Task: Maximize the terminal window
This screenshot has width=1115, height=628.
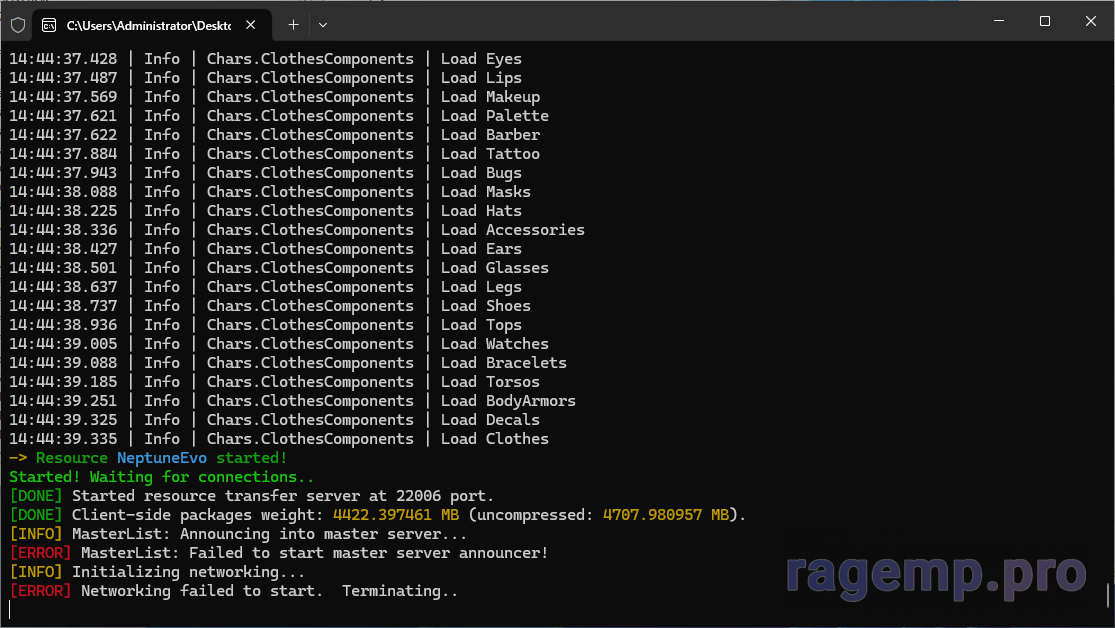Action: click(x=1044, y=21)
